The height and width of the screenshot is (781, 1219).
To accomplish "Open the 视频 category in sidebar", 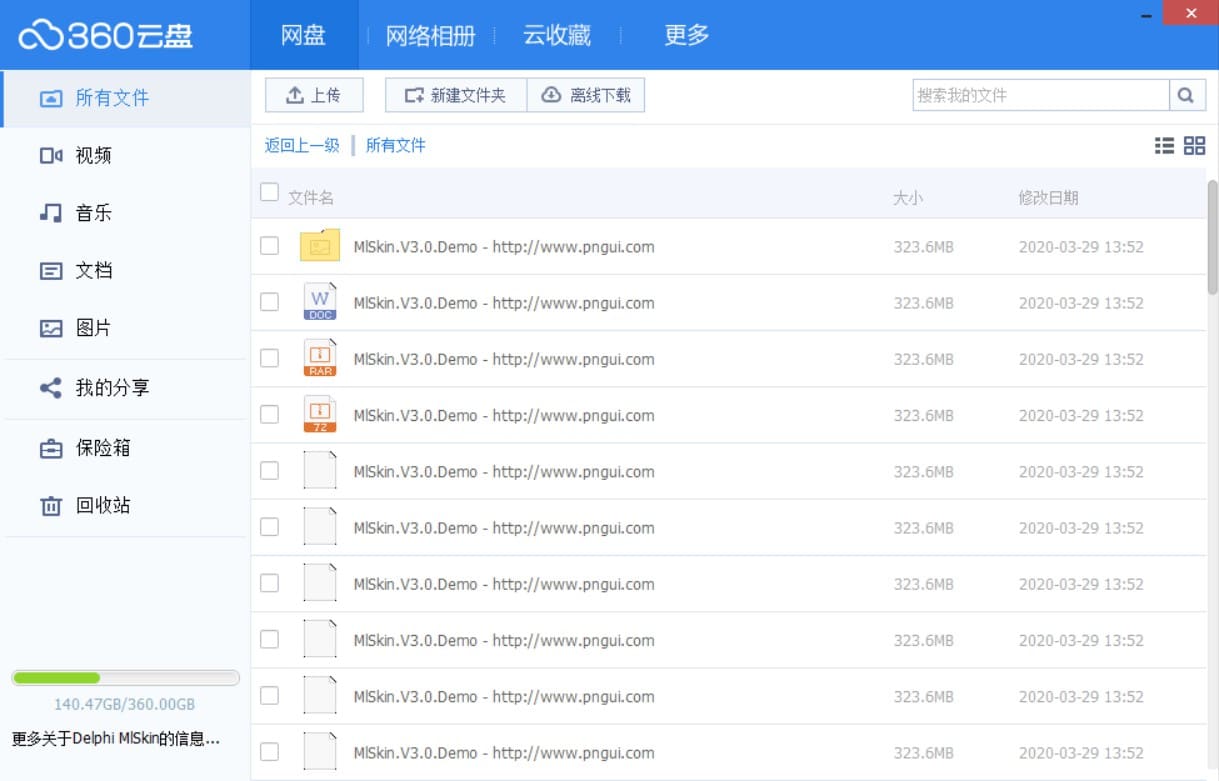I will 125,155.
